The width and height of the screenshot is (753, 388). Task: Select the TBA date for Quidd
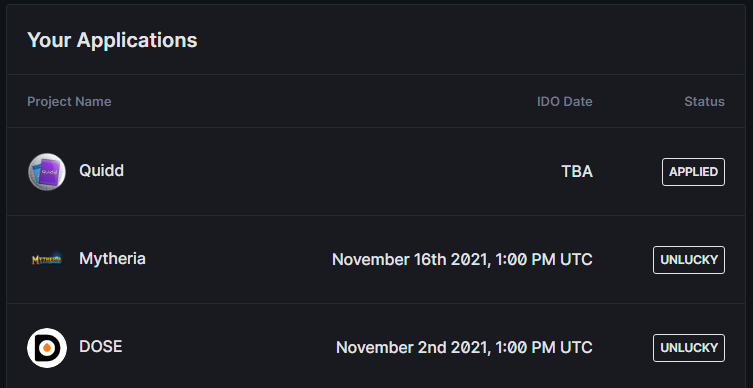coord(577,172)
